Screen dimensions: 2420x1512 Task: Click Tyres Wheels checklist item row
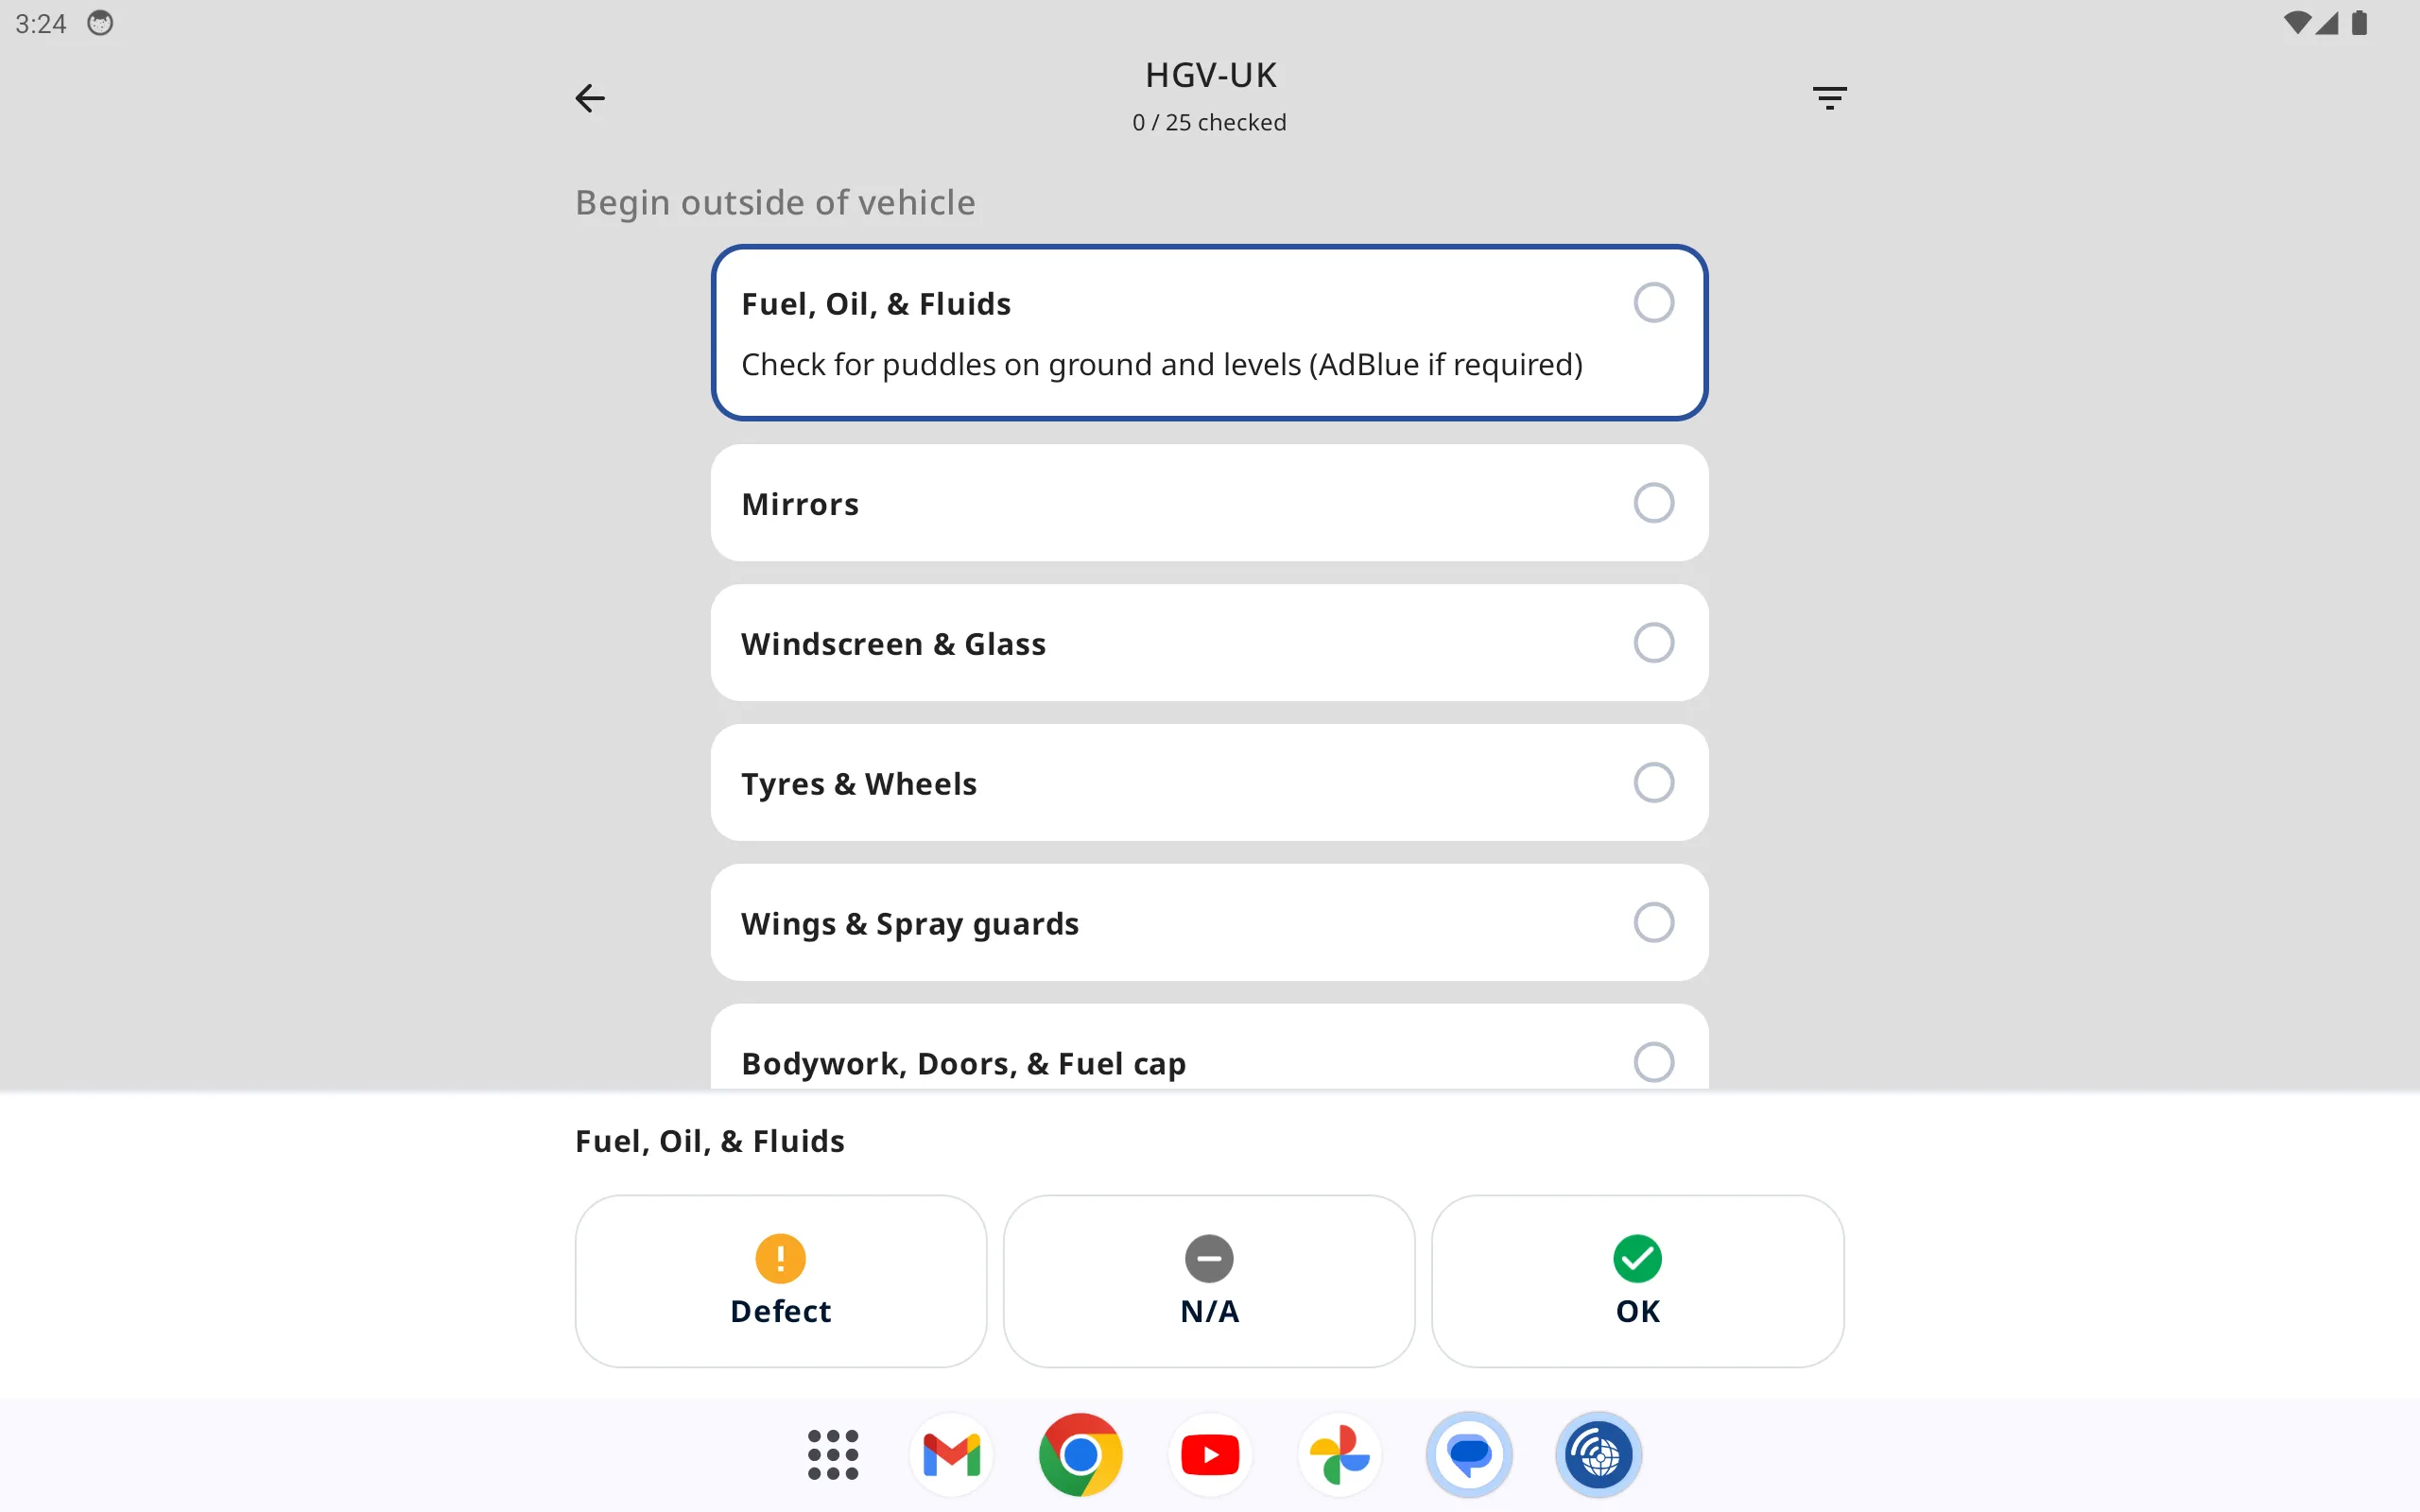pos(1209,782)
